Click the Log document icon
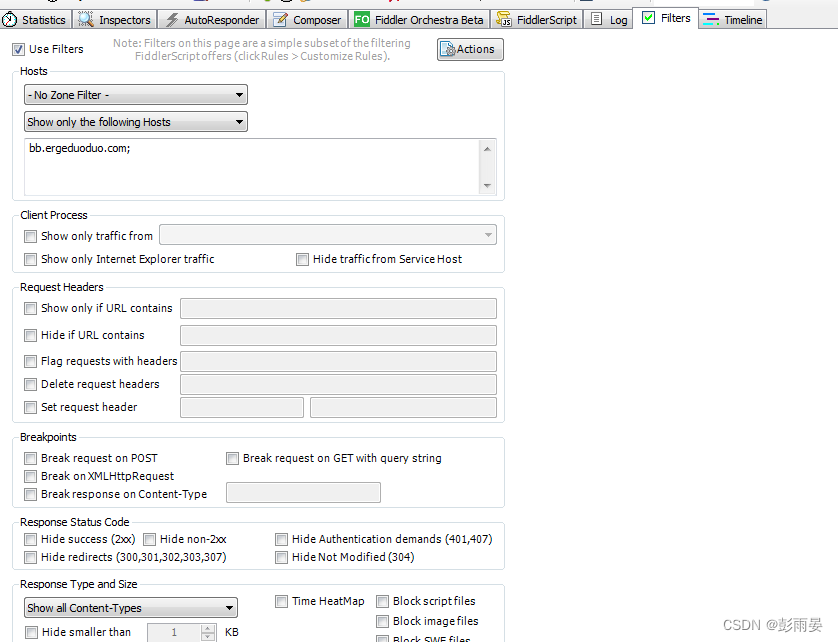The image size is (838, 642). tap(596, 20)
